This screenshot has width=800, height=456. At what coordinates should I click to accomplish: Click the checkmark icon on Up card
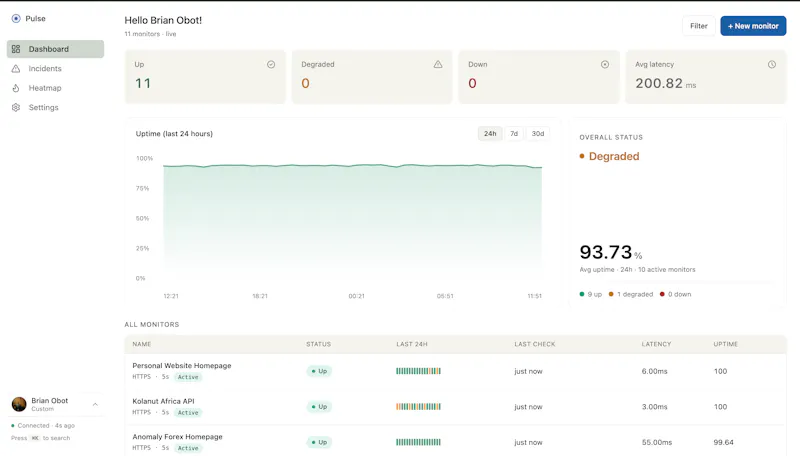tap(271, 64)
